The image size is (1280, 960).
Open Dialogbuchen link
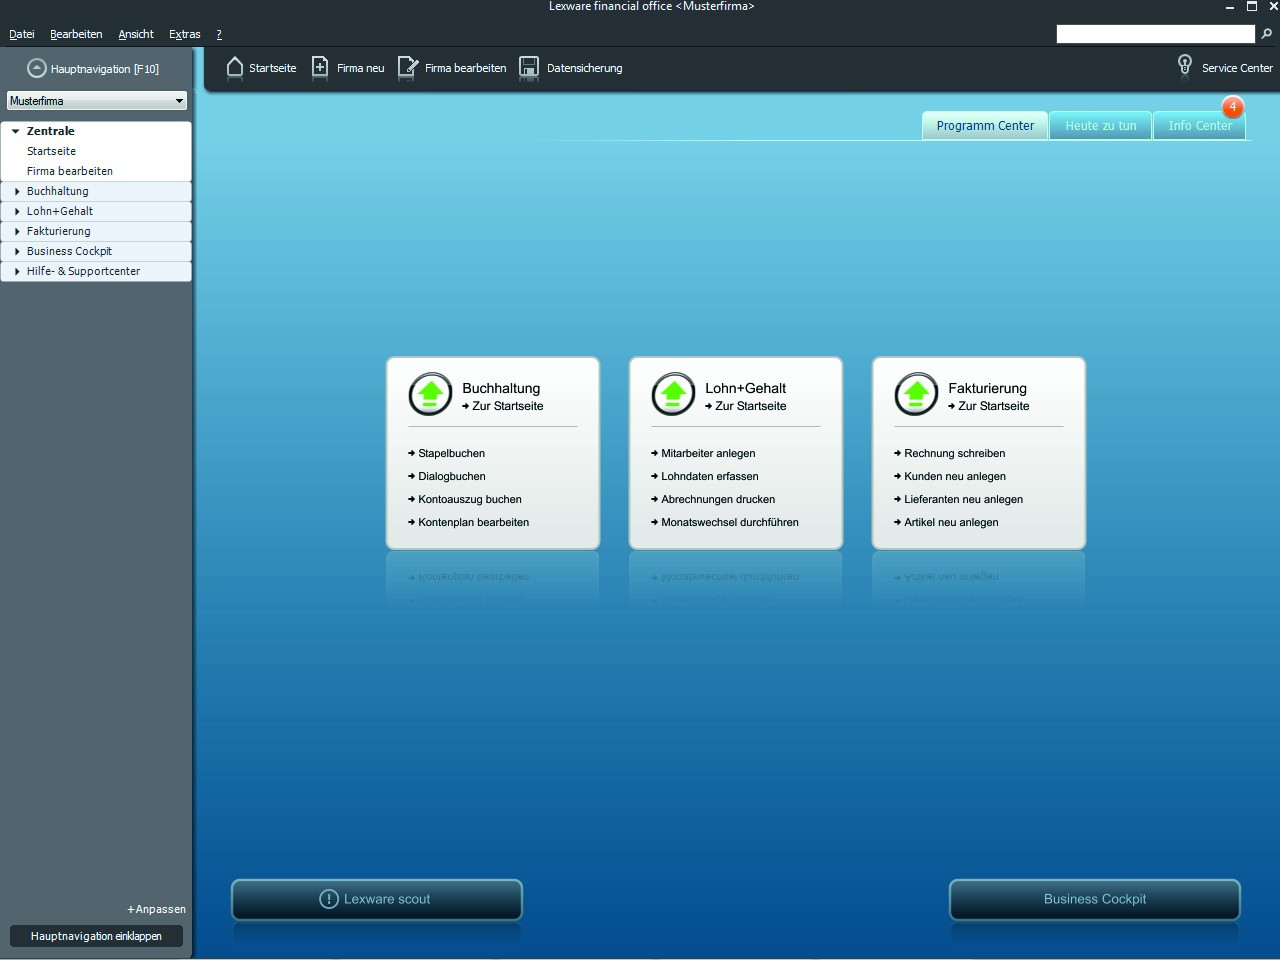click(446, 476)
